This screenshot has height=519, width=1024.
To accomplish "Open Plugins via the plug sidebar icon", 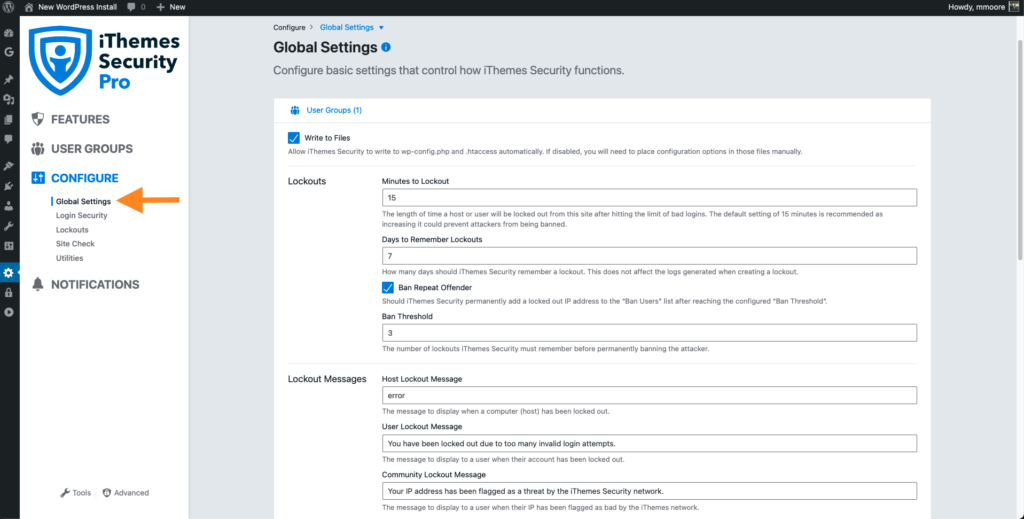I will tap(8, 186).
